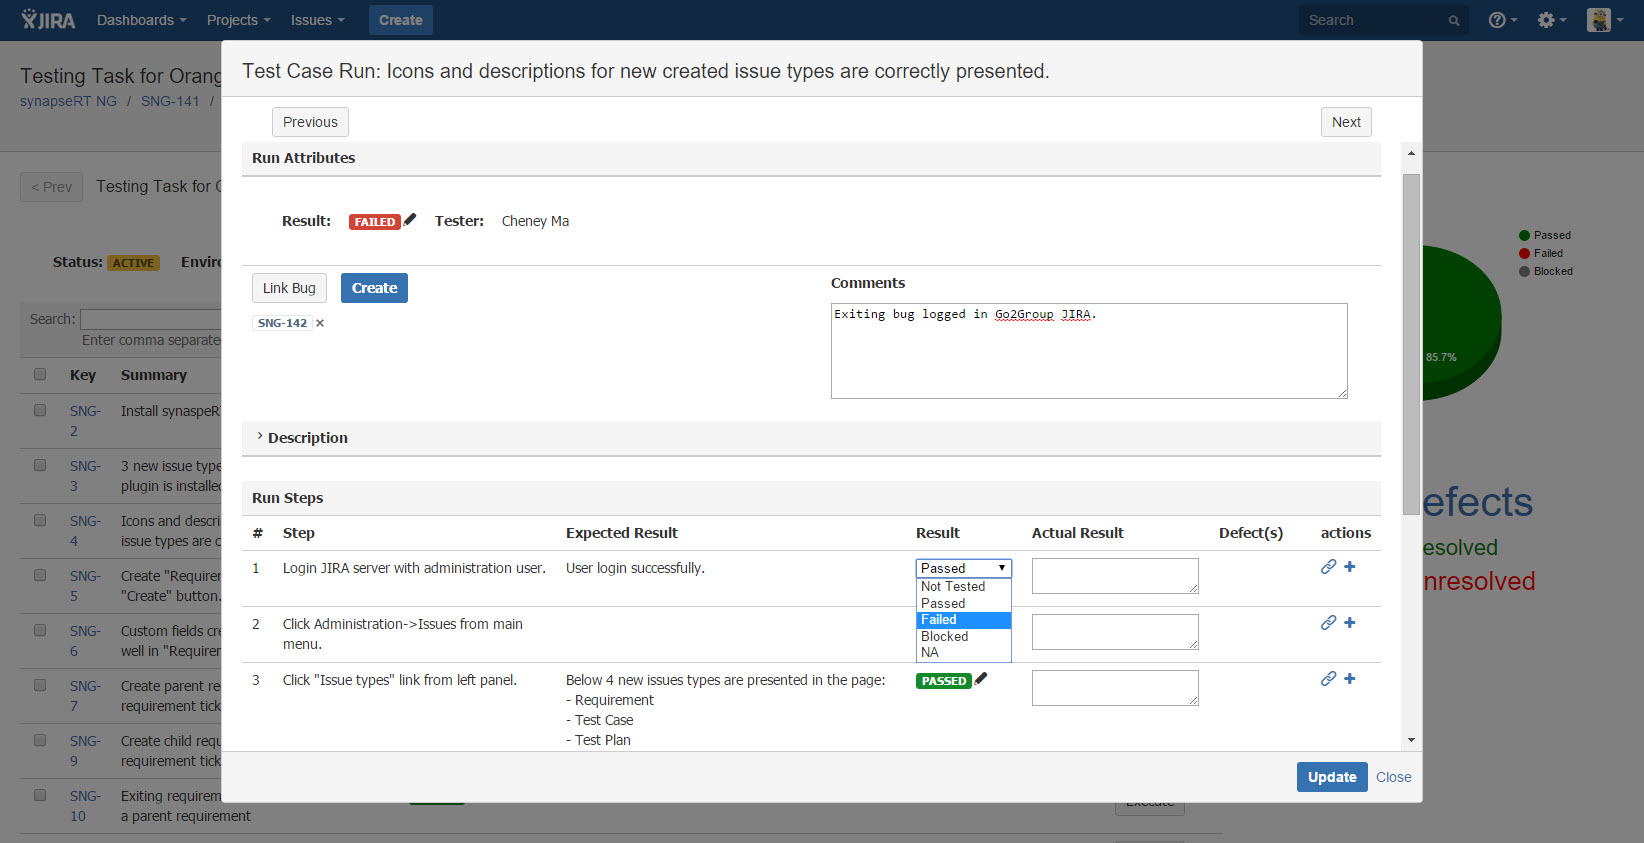Click the Actual Result field for step 1
The width and height of the screenshot is (1644, 843).
[1115, 576]
